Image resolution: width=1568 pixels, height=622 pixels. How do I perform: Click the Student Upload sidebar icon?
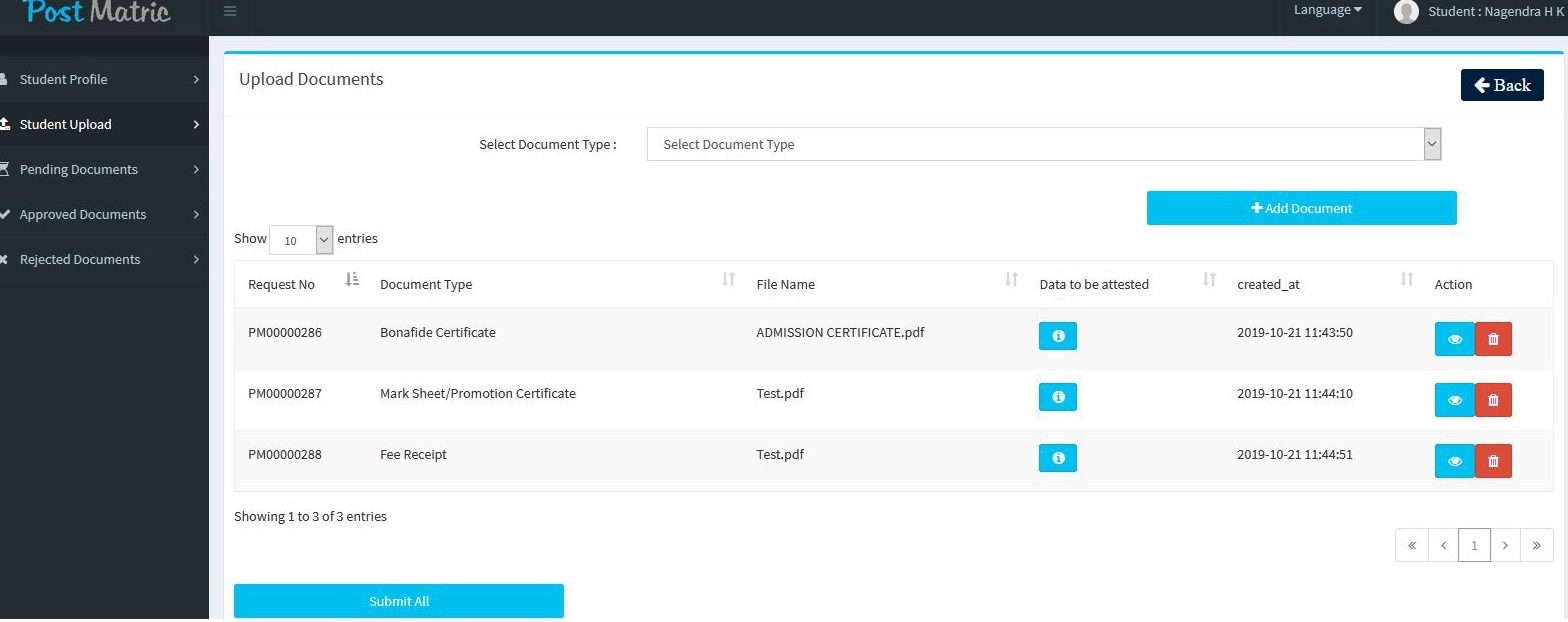click(4, 124)
